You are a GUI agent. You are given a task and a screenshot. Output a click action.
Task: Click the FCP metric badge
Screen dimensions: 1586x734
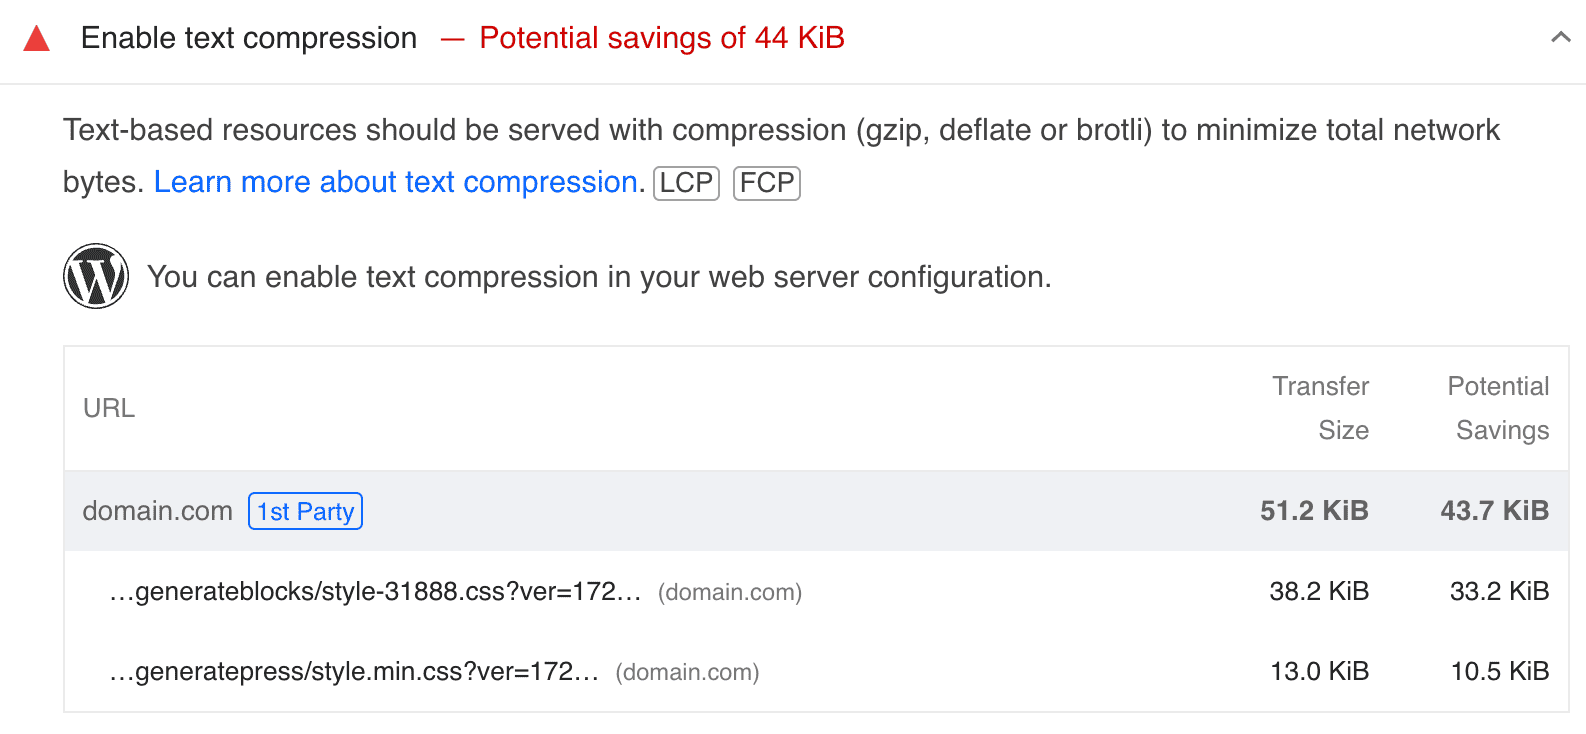pyautogui.click(x=767, y=183)
